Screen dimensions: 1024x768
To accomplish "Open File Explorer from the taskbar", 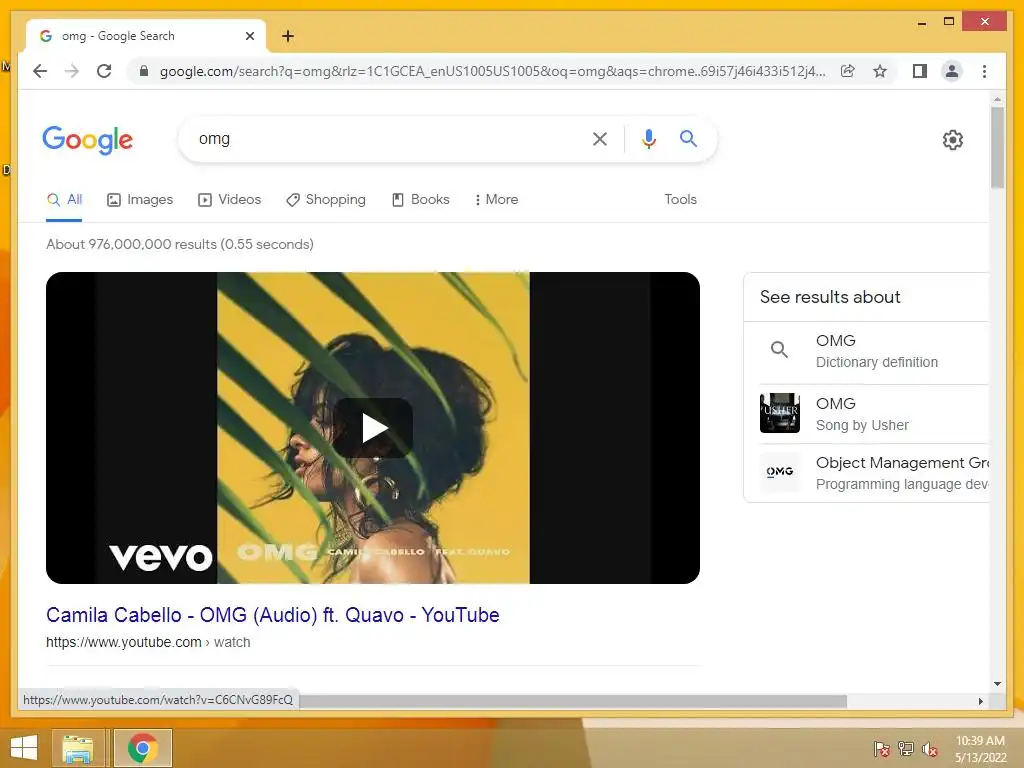I will tap(78, 748).
